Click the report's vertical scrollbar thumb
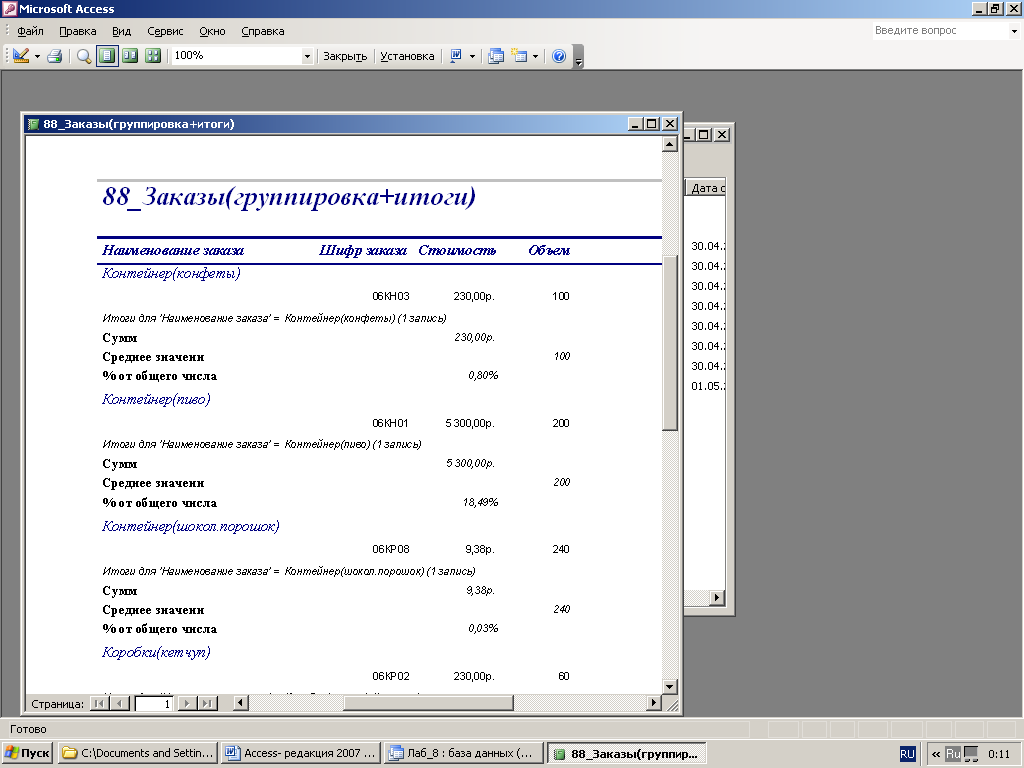Image resolution: width=1024 pixels, height=768 pixels. tap(669, 344)
